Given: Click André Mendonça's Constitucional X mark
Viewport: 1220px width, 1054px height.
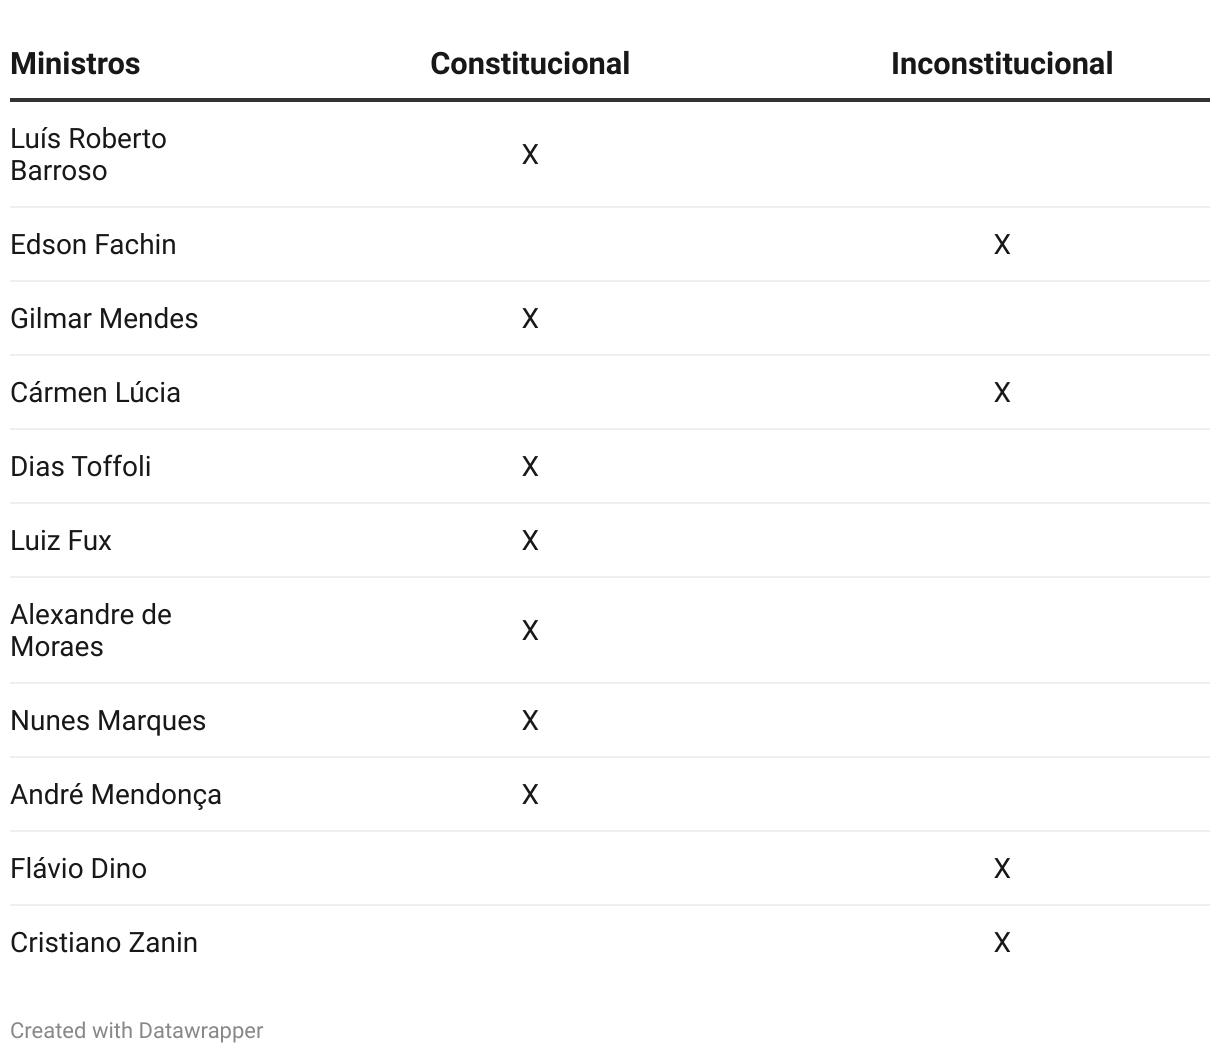Looking at the screenshot, I should pos(530,794).
